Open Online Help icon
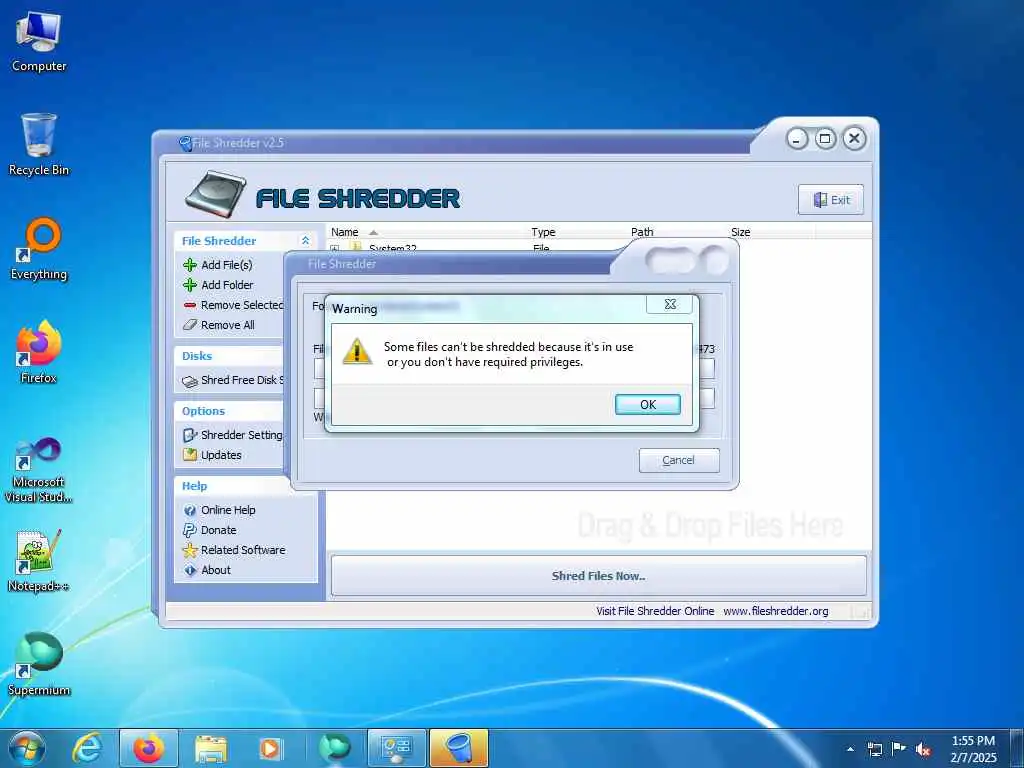This screenshot has height=768, width=1024. tap(190, 510)
